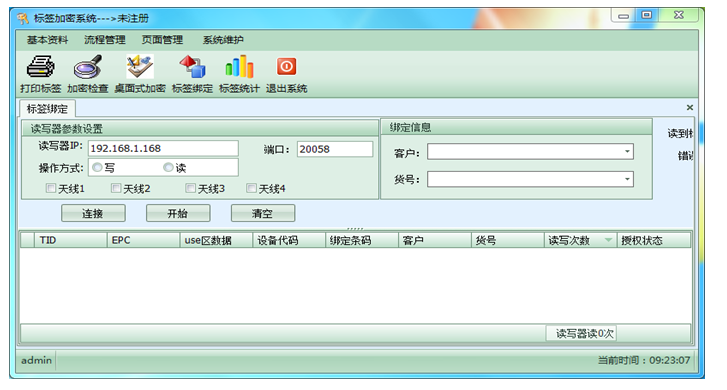Screen dimensions: 727x390
Task: Open the 加密检查 magnifier tool
Action: click(88, 74)
